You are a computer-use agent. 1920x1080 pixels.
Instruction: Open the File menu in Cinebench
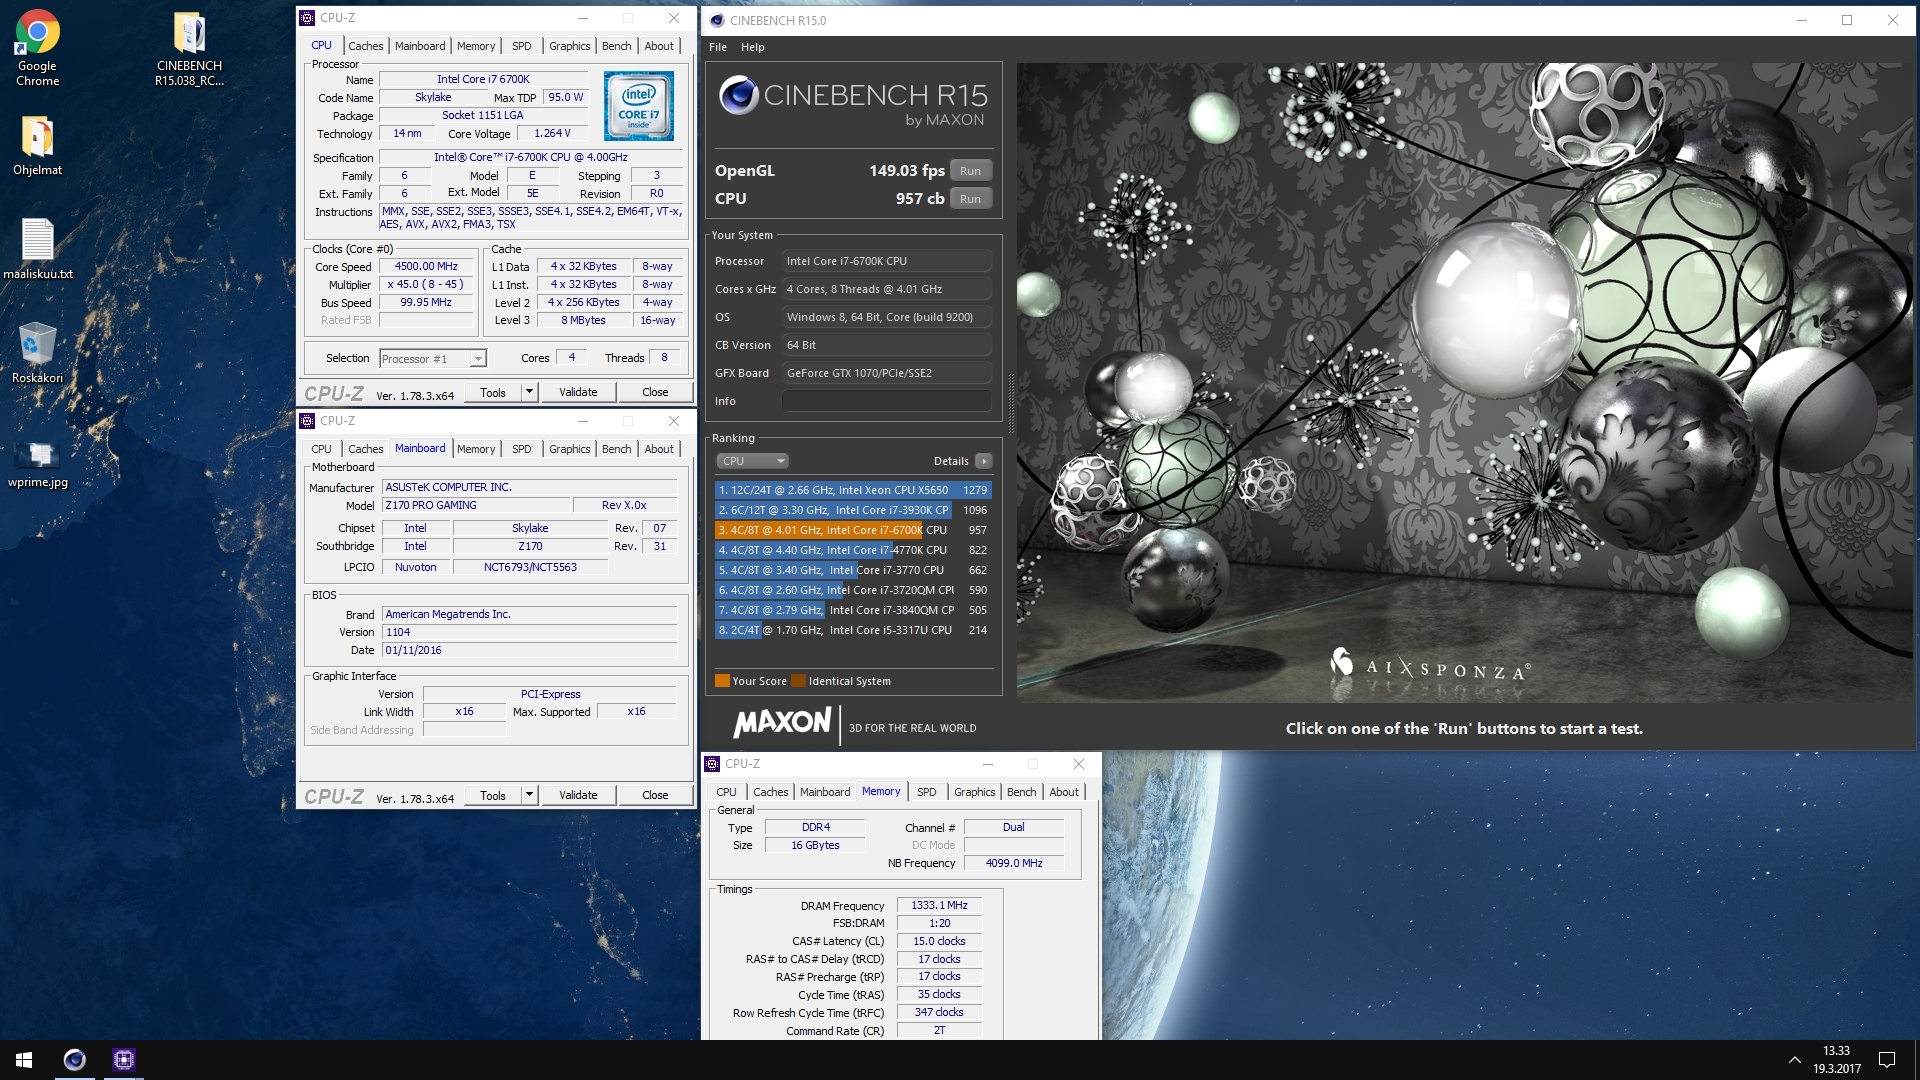718,47
